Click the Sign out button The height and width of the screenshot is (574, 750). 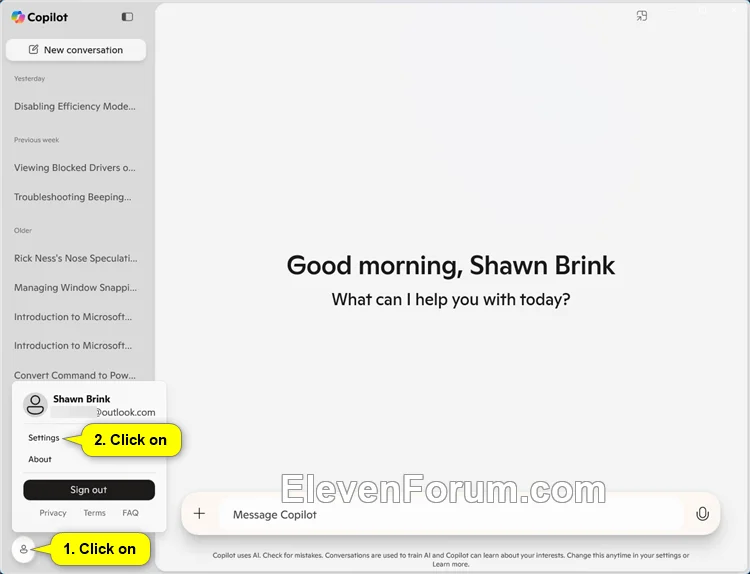pos(89,490)
